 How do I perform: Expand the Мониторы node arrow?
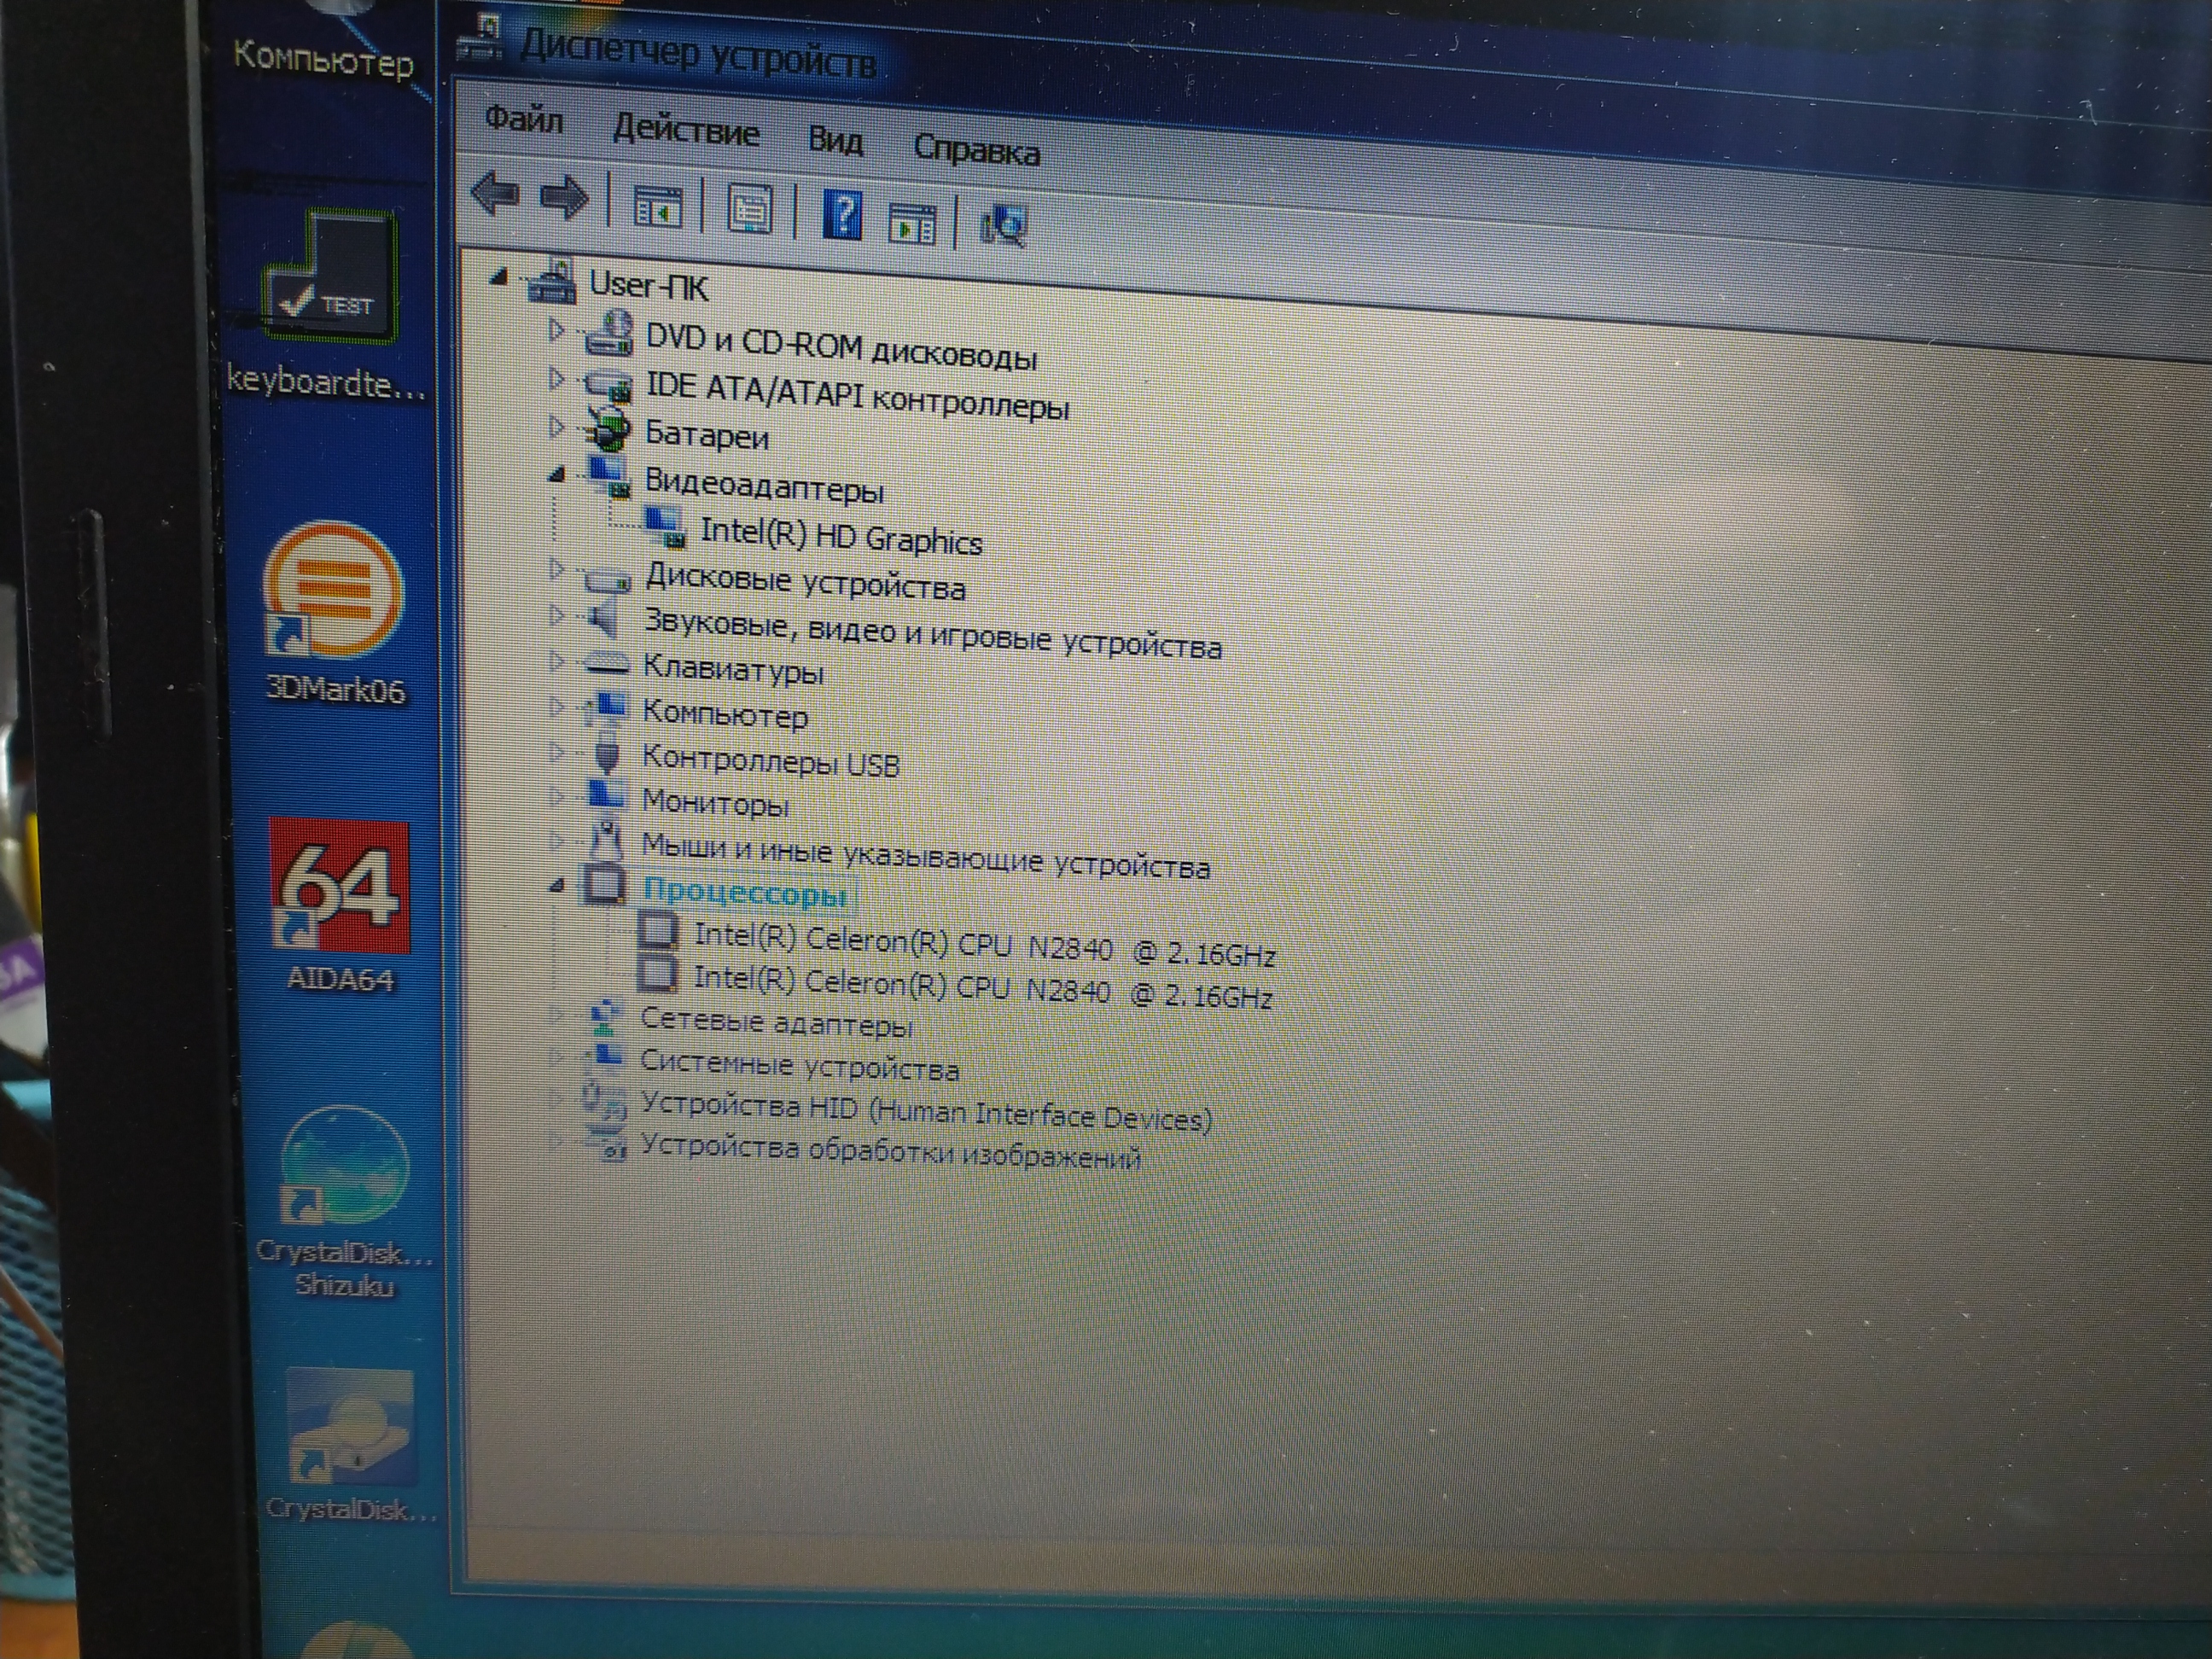coord(557,796)
